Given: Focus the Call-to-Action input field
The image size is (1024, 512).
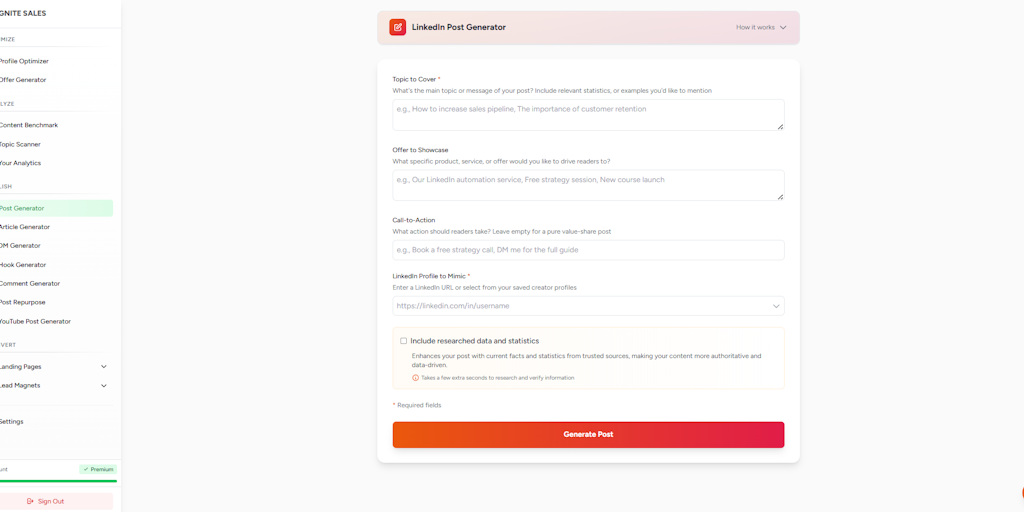Looking at the screenshot, I should click(x=588, y=249).
